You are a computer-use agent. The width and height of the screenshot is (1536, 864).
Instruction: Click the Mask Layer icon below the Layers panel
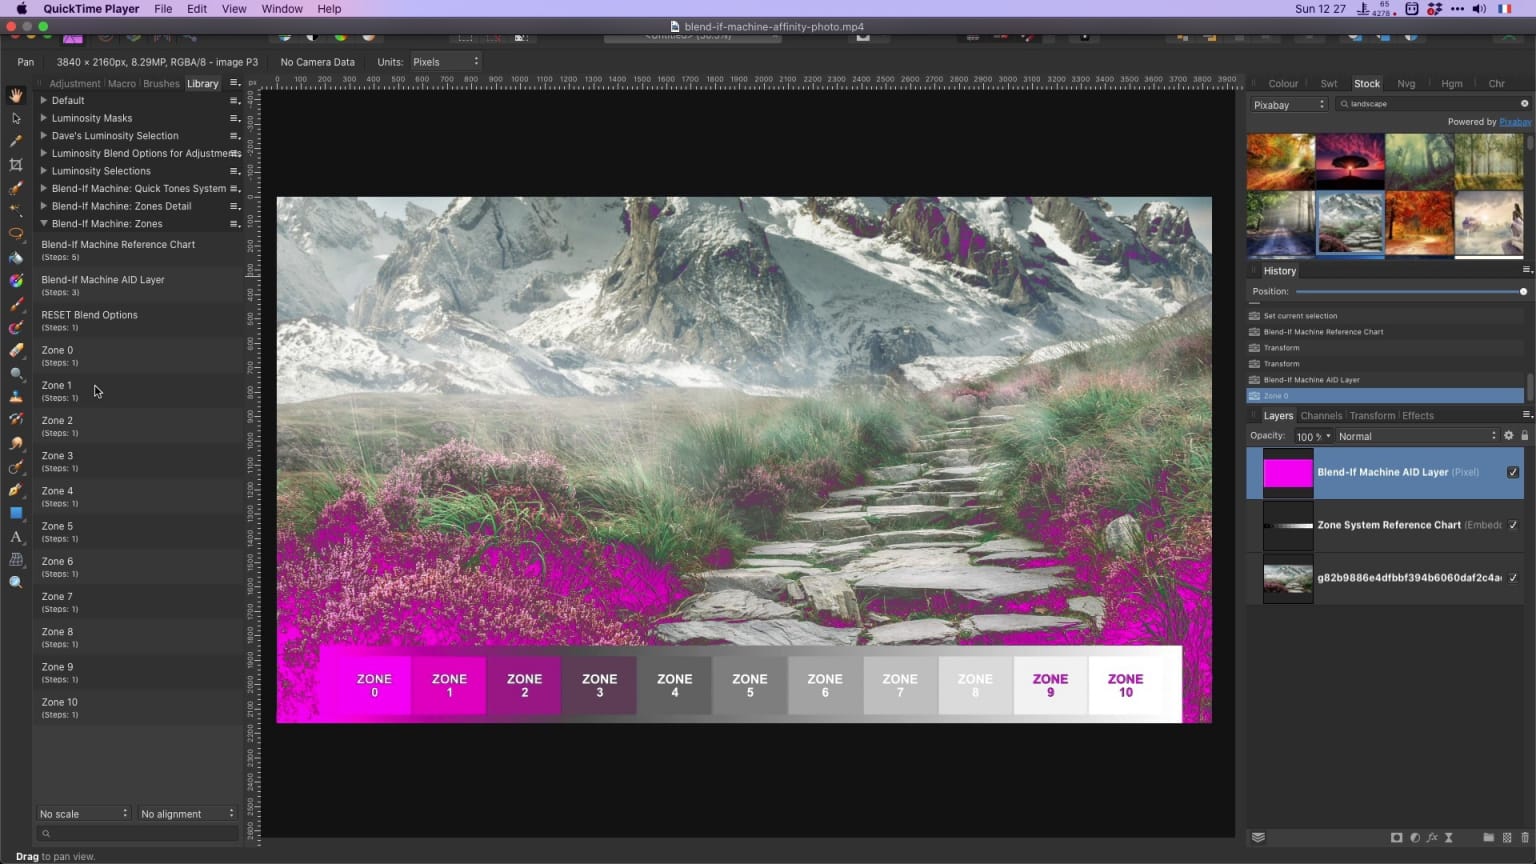[x=1396, y=838]
